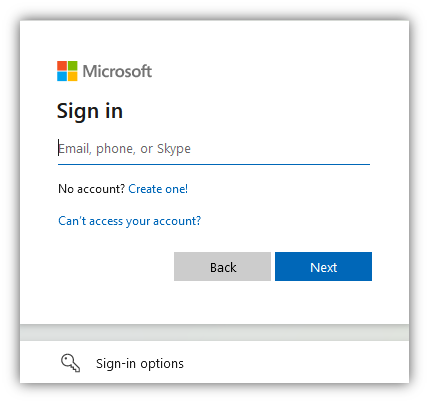This screenshot has height=403, width=429.
Task: Click the yellow square in Microsoft logo
Action: [72, 76]
